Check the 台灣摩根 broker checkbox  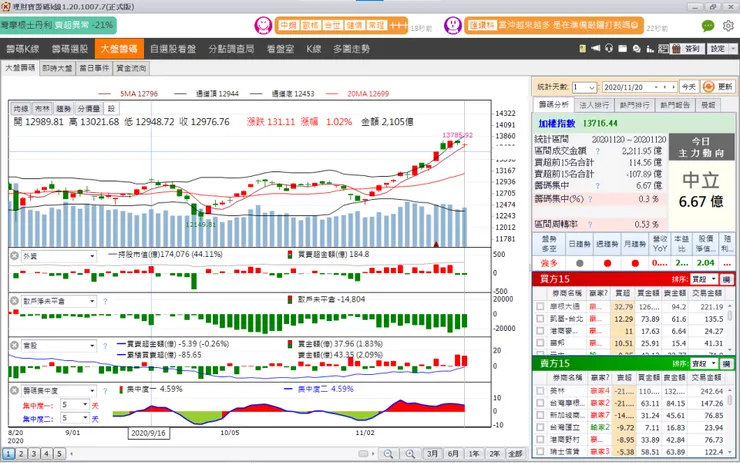[x=540, y=403]
